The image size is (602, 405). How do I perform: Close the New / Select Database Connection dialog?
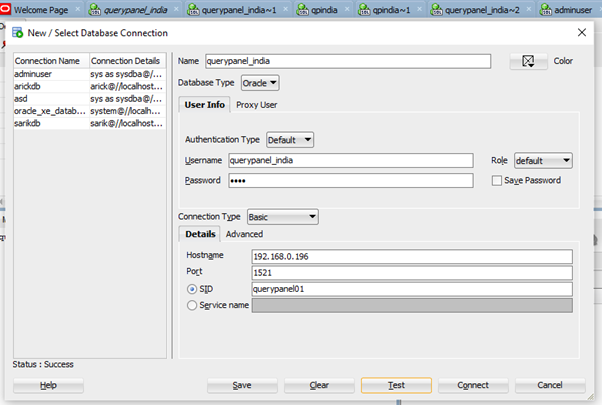(582, 33)
